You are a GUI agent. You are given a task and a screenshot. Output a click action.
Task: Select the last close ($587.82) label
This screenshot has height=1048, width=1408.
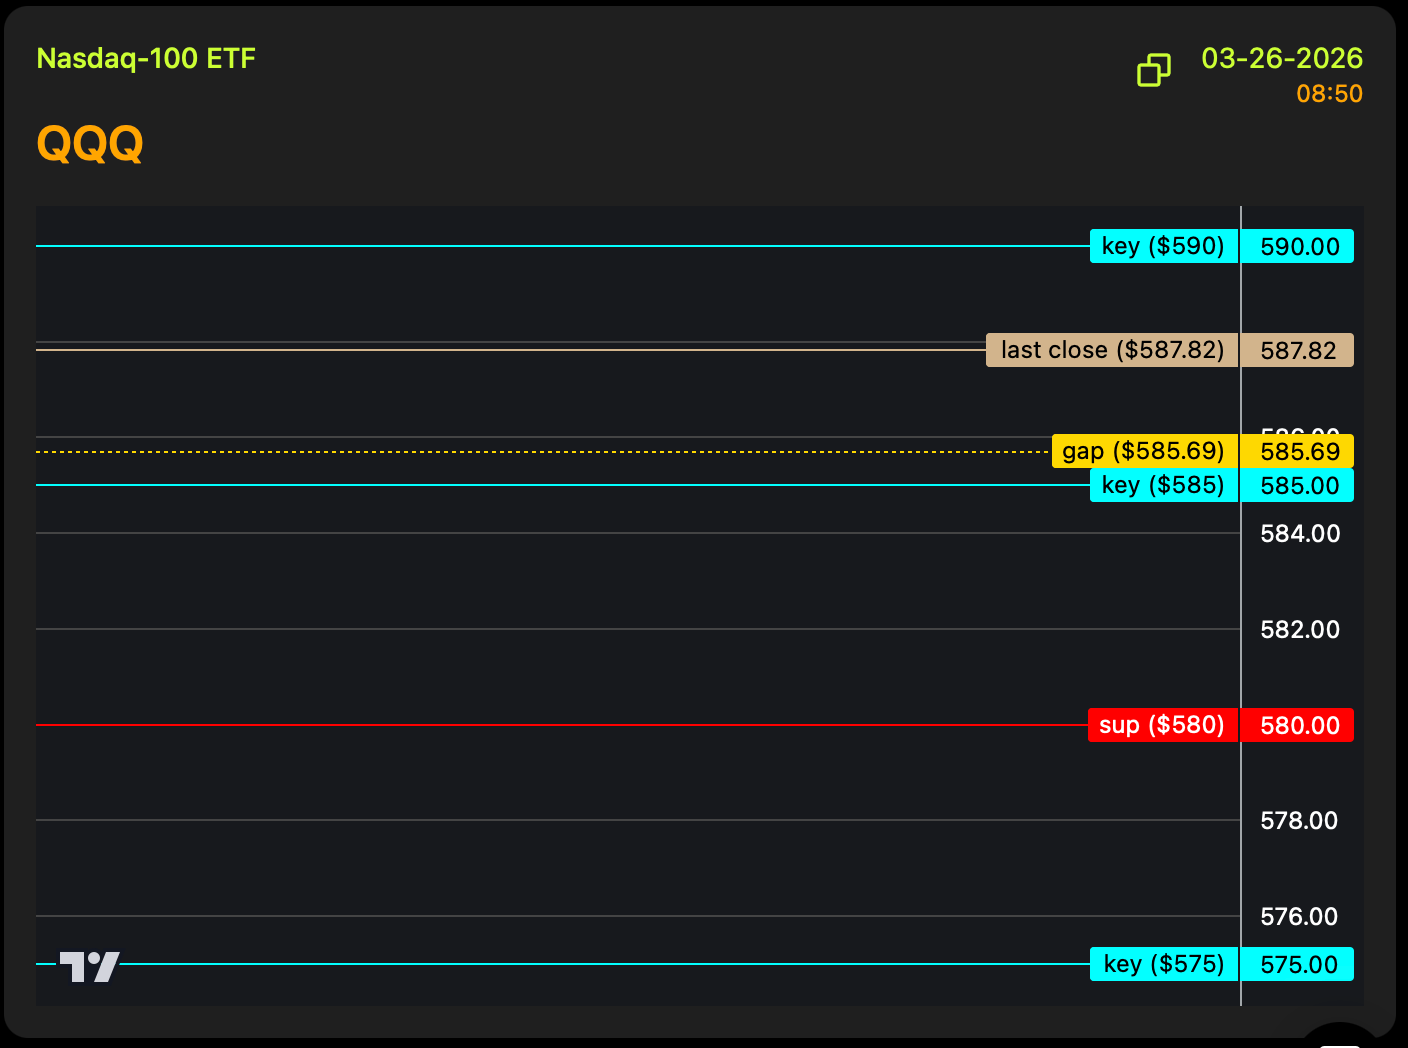[x=1112, y=350]
